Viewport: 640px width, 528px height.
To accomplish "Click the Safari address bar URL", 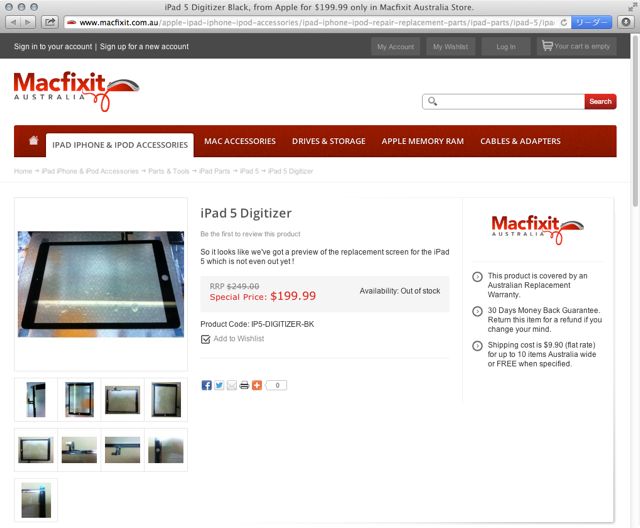I will (x=316, y=22).
